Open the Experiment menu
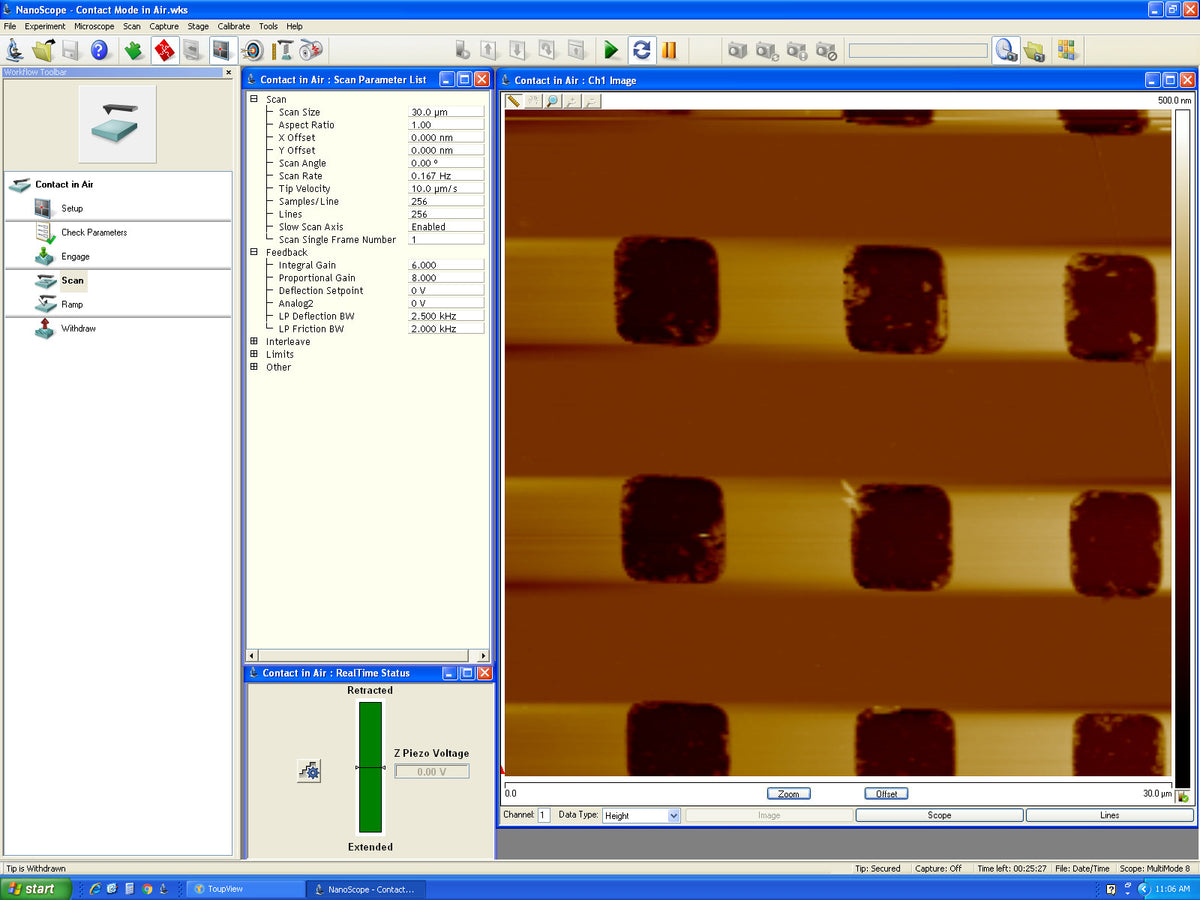 point(45,26)
